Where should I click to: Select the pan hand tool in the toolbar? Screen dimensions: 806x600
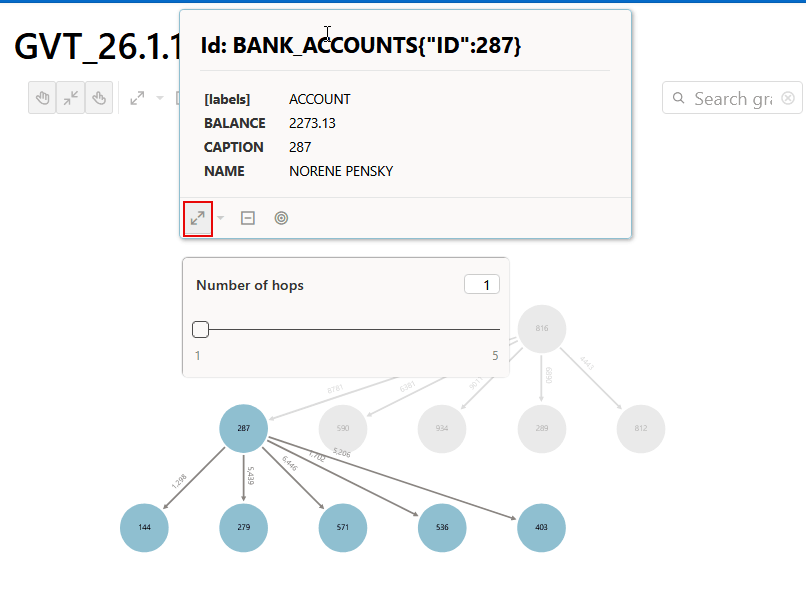pos(42,98)
